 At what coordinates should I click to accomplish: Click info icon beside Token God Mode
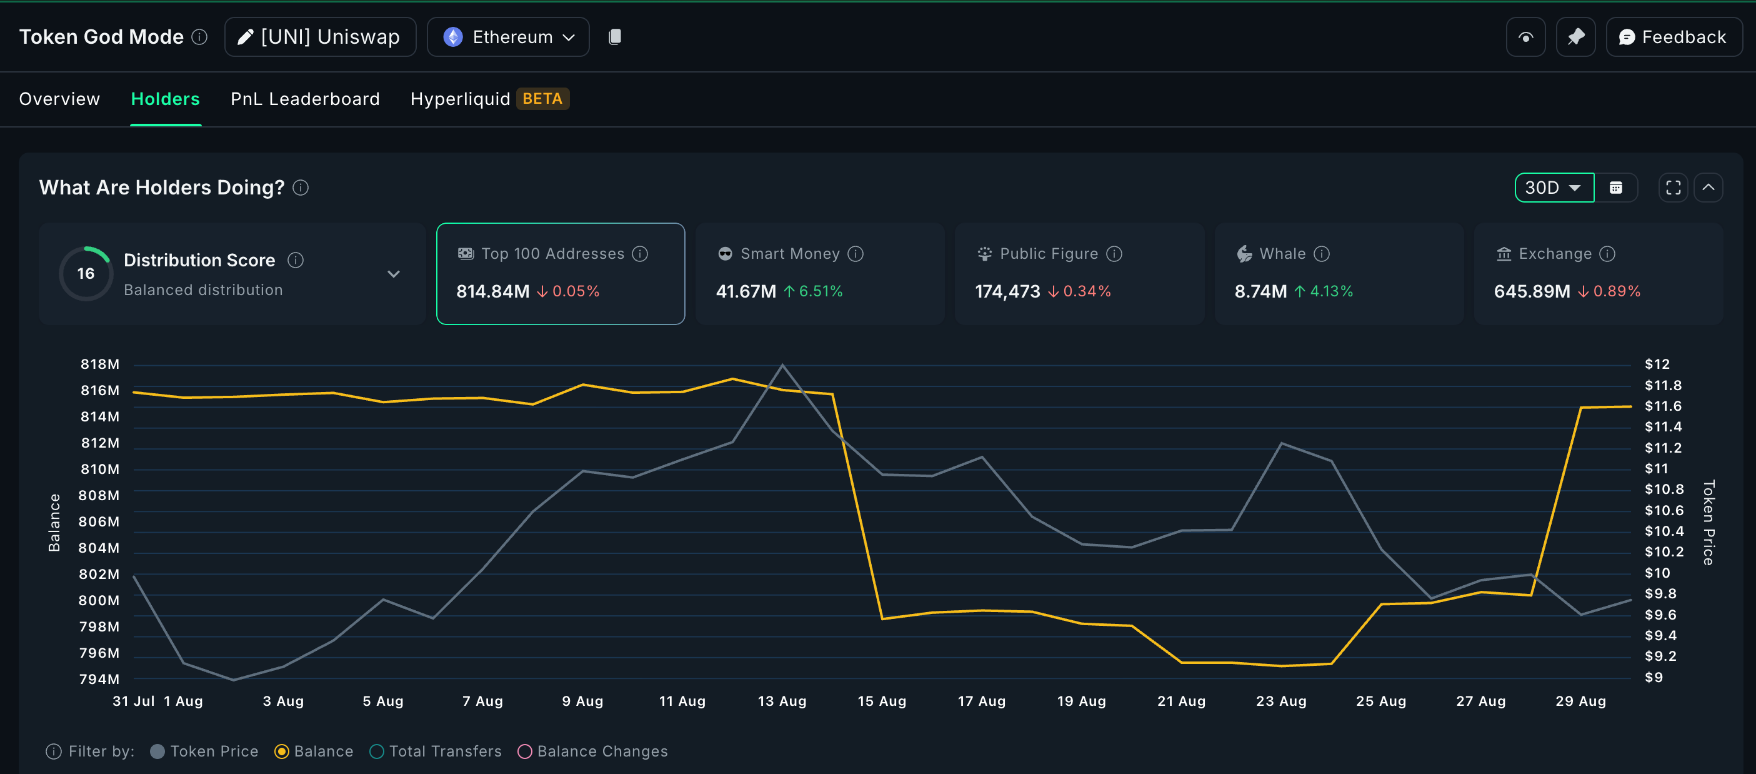pyautogui.click(x=200, y=37)
